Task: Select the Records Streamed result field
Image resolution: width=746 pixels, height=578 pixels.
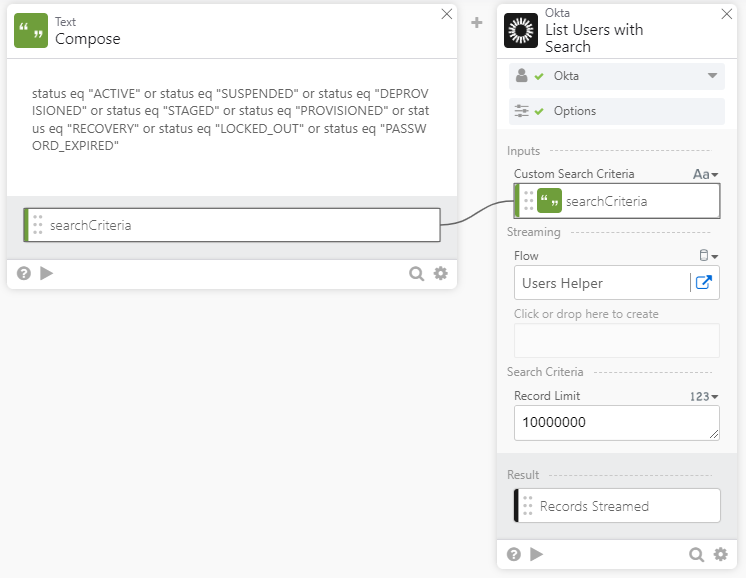Action: [618, 506]
